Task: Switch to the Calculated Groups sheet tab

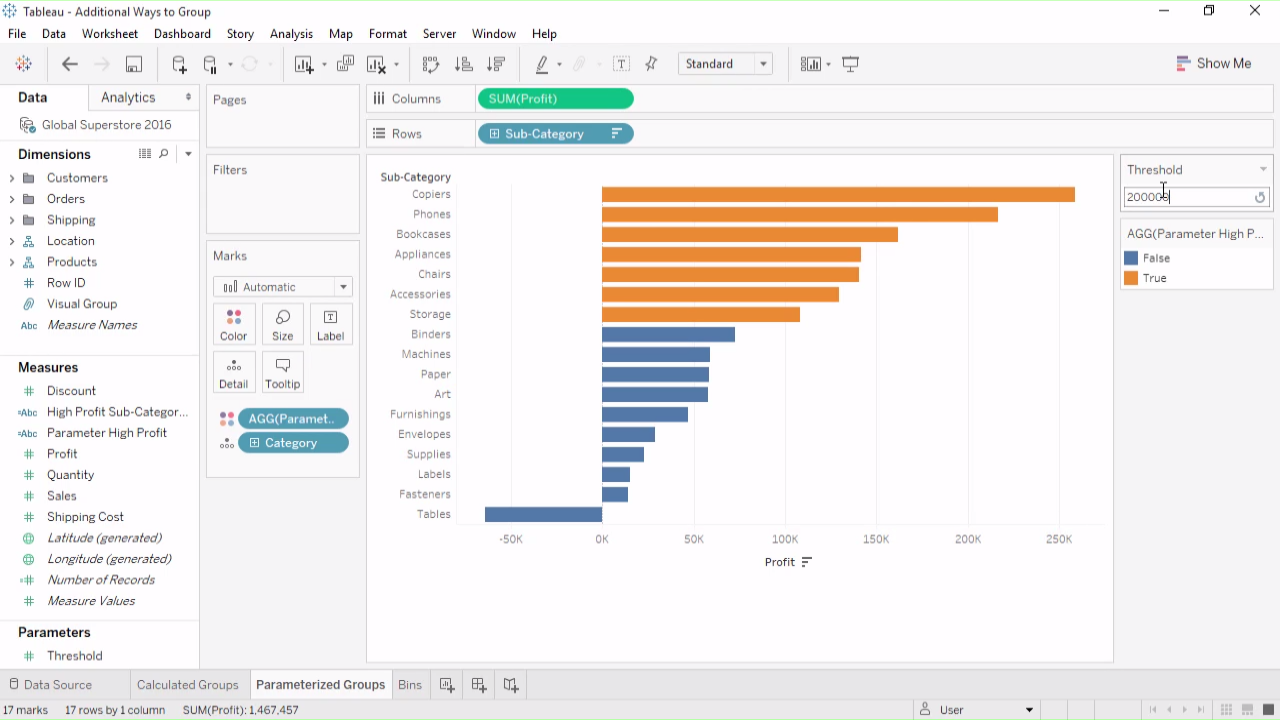Action: tap(187, 685)
